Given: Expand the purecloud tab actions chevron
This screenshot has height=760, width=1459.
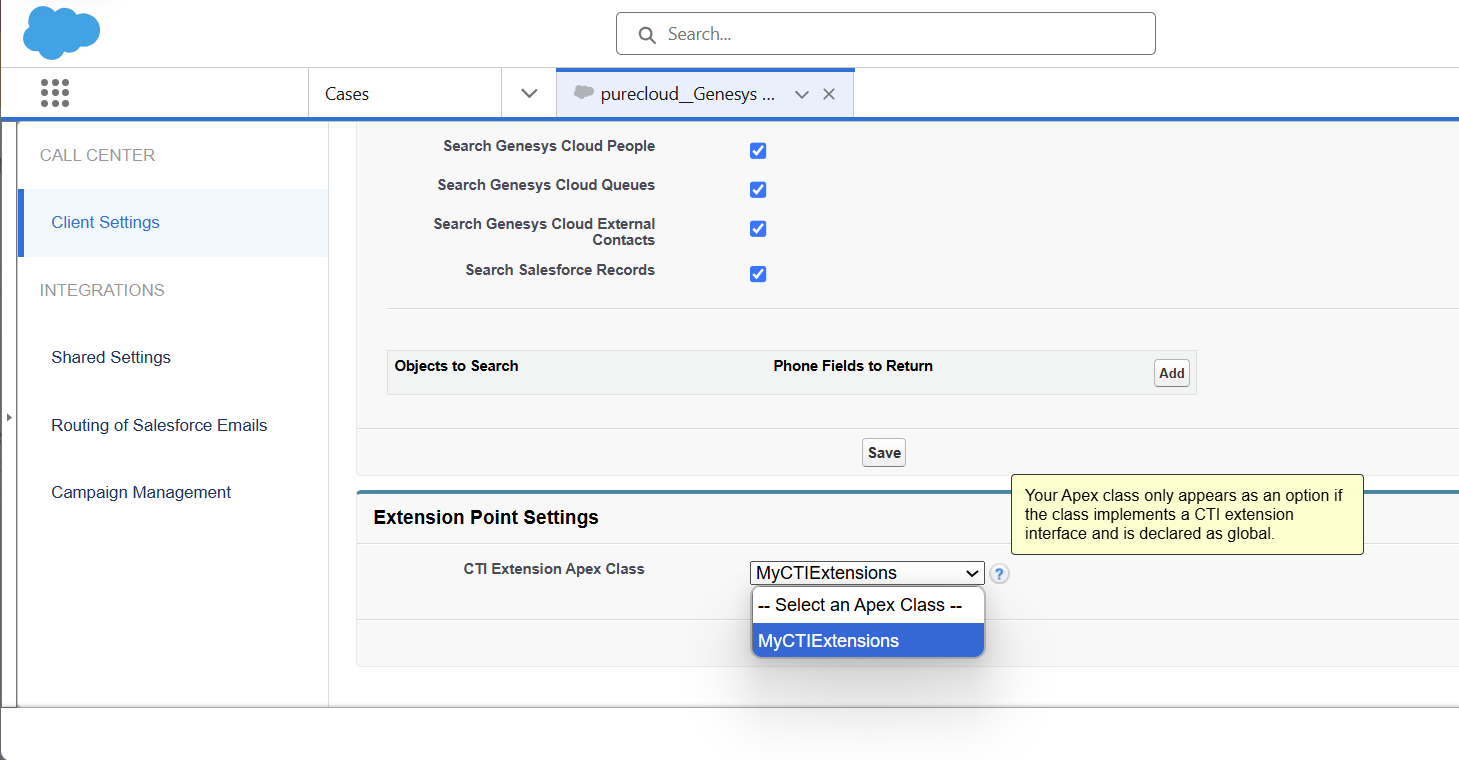Looking at the screenshot, I should click(801, 94).
